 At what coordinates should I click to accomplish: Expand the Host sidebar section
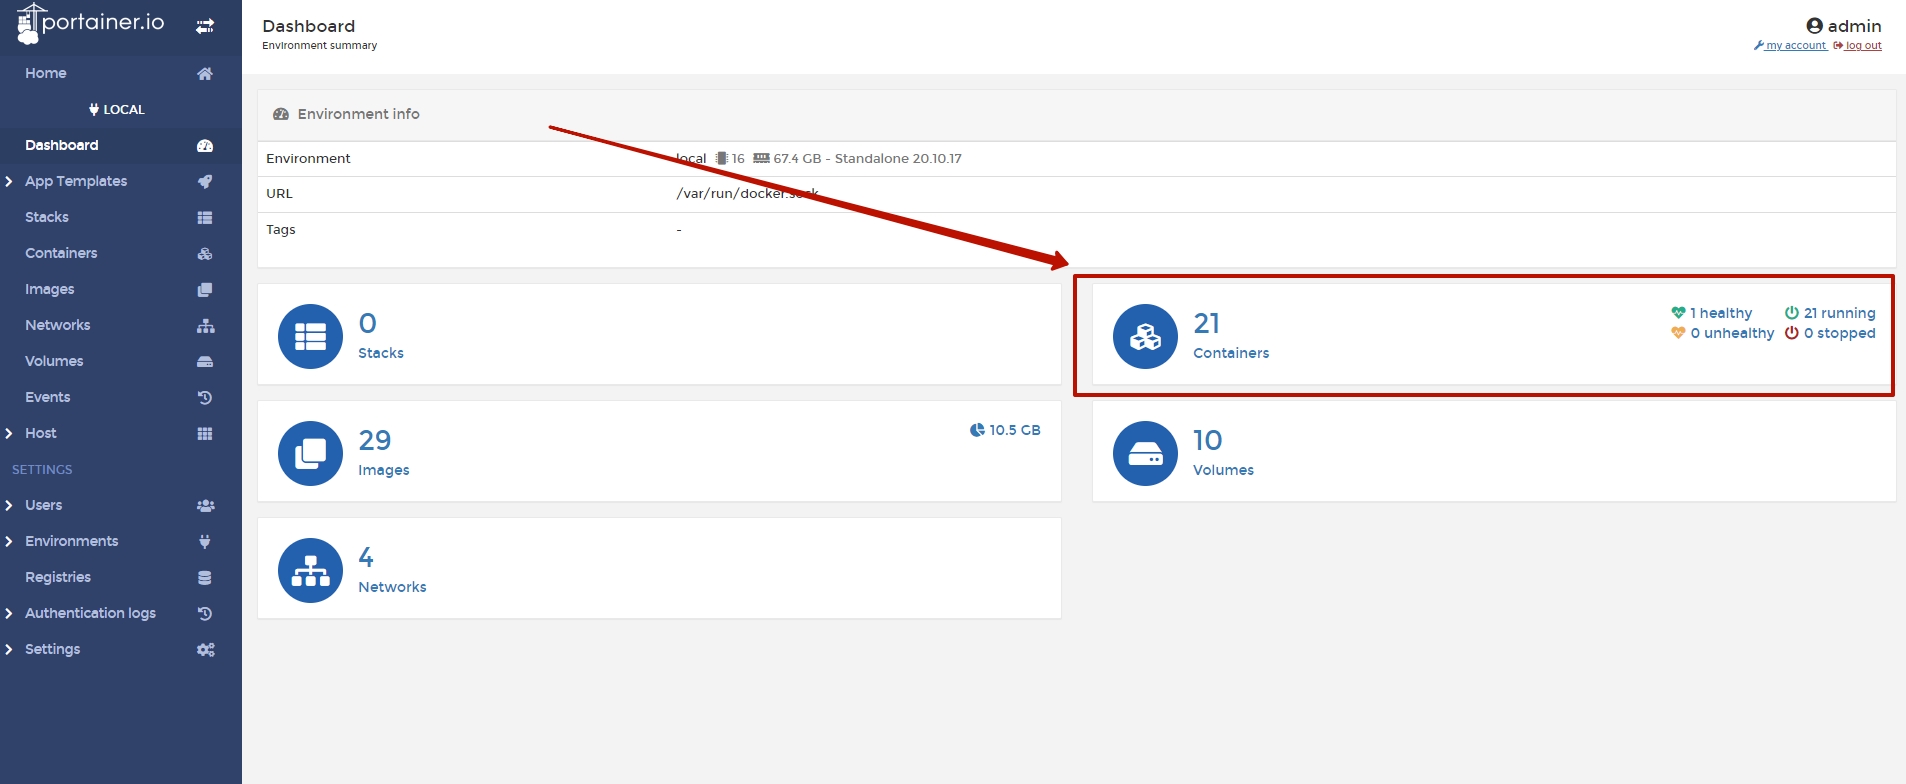[9, 434]
